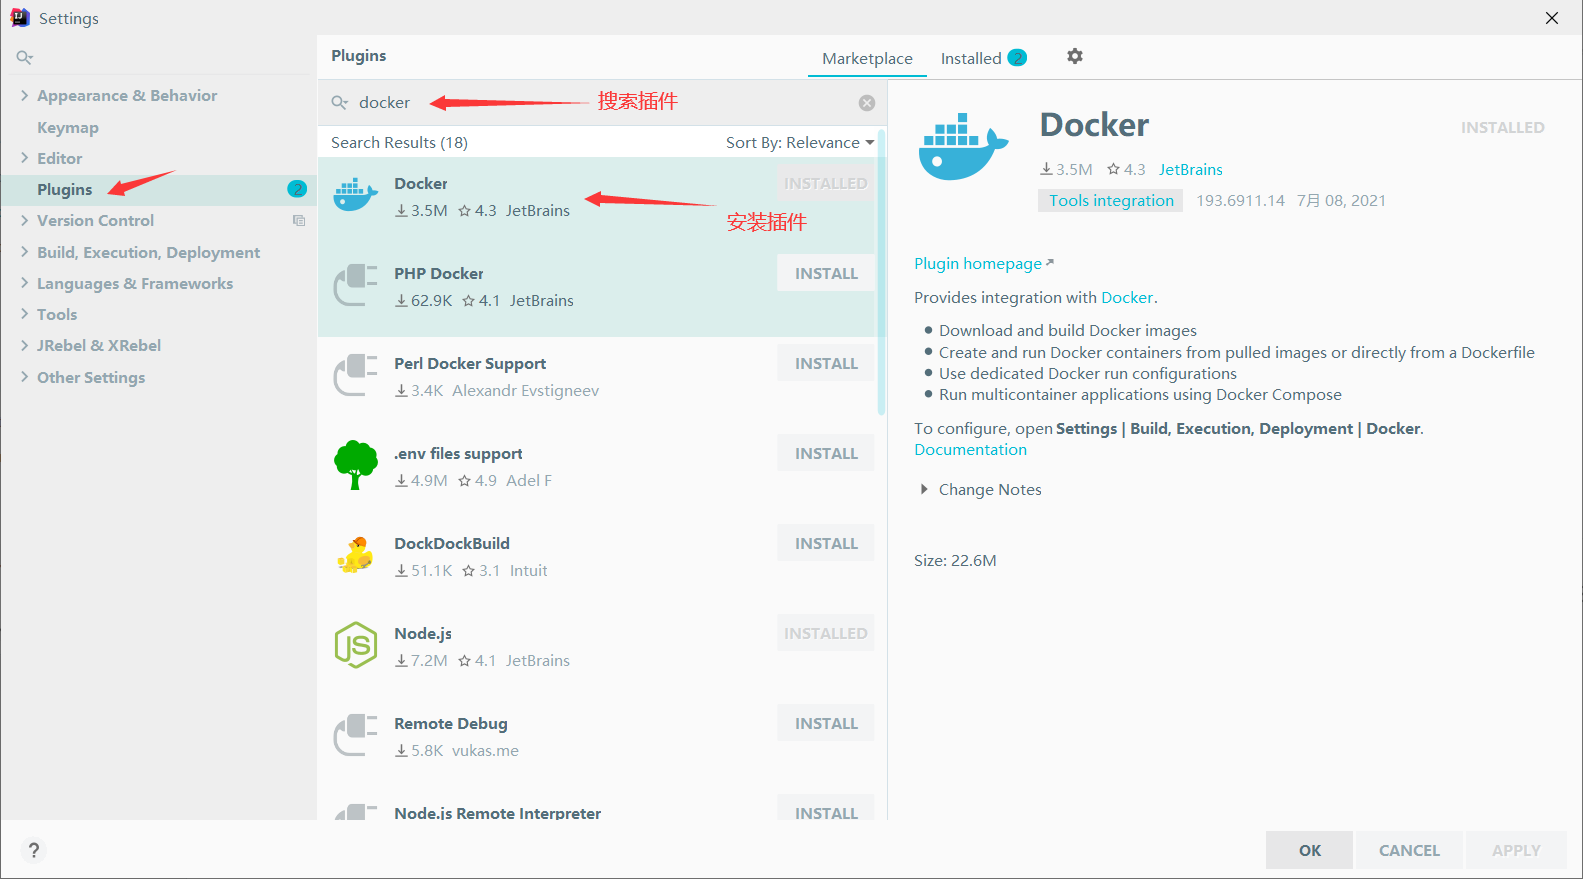Image resolution: width=1583 pixels, height=879 pixels.
Task: Click the Size: 22.6M text
Action: [955, 561]
